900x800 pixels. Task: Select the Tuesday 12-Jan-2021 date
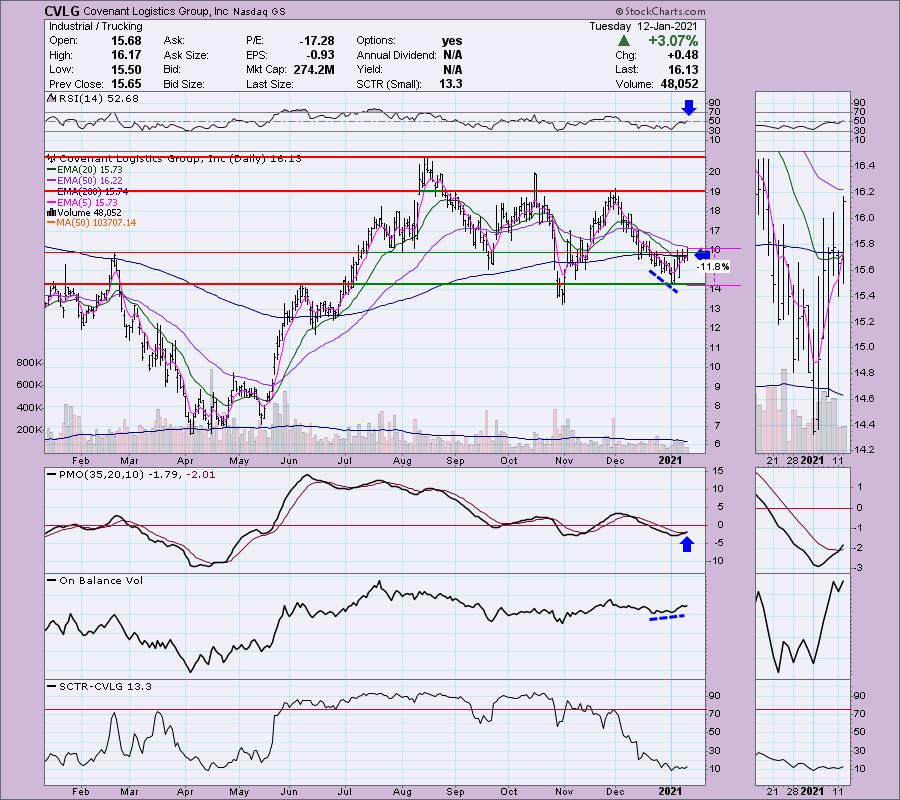(643, 26)
